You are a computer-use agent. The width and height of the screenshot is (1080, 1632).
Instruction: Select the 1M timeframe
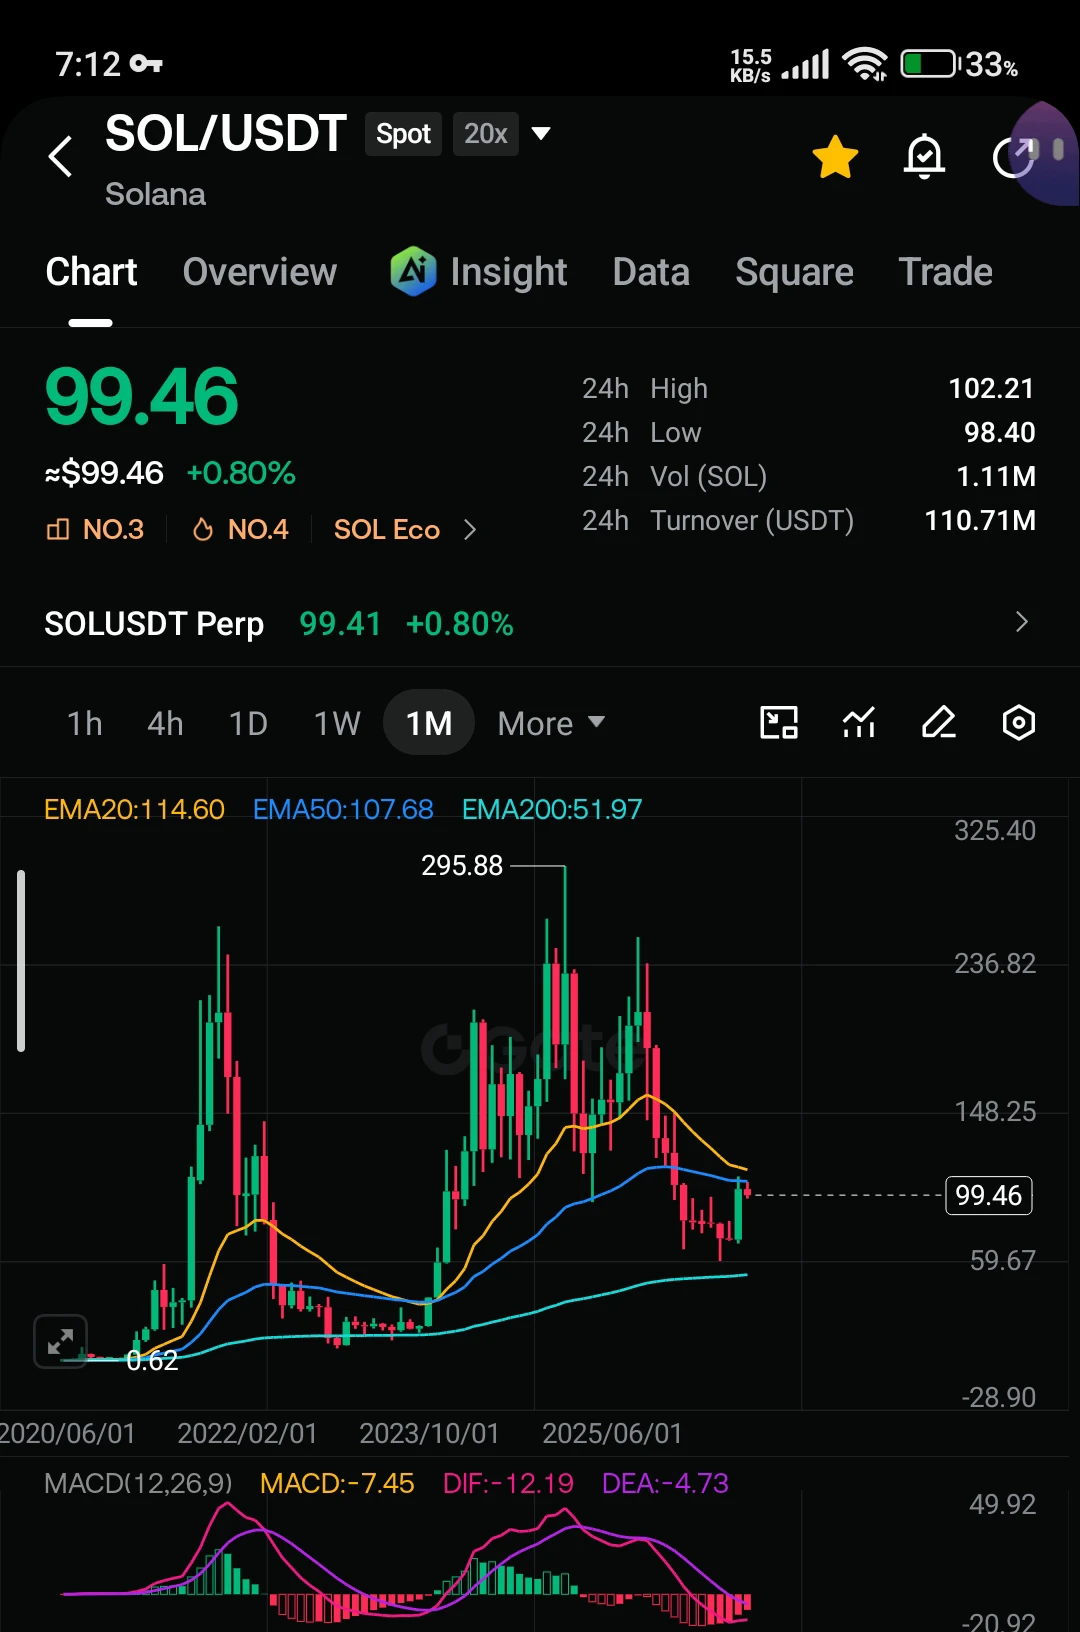pyautogui.click(x=429, y=722)
